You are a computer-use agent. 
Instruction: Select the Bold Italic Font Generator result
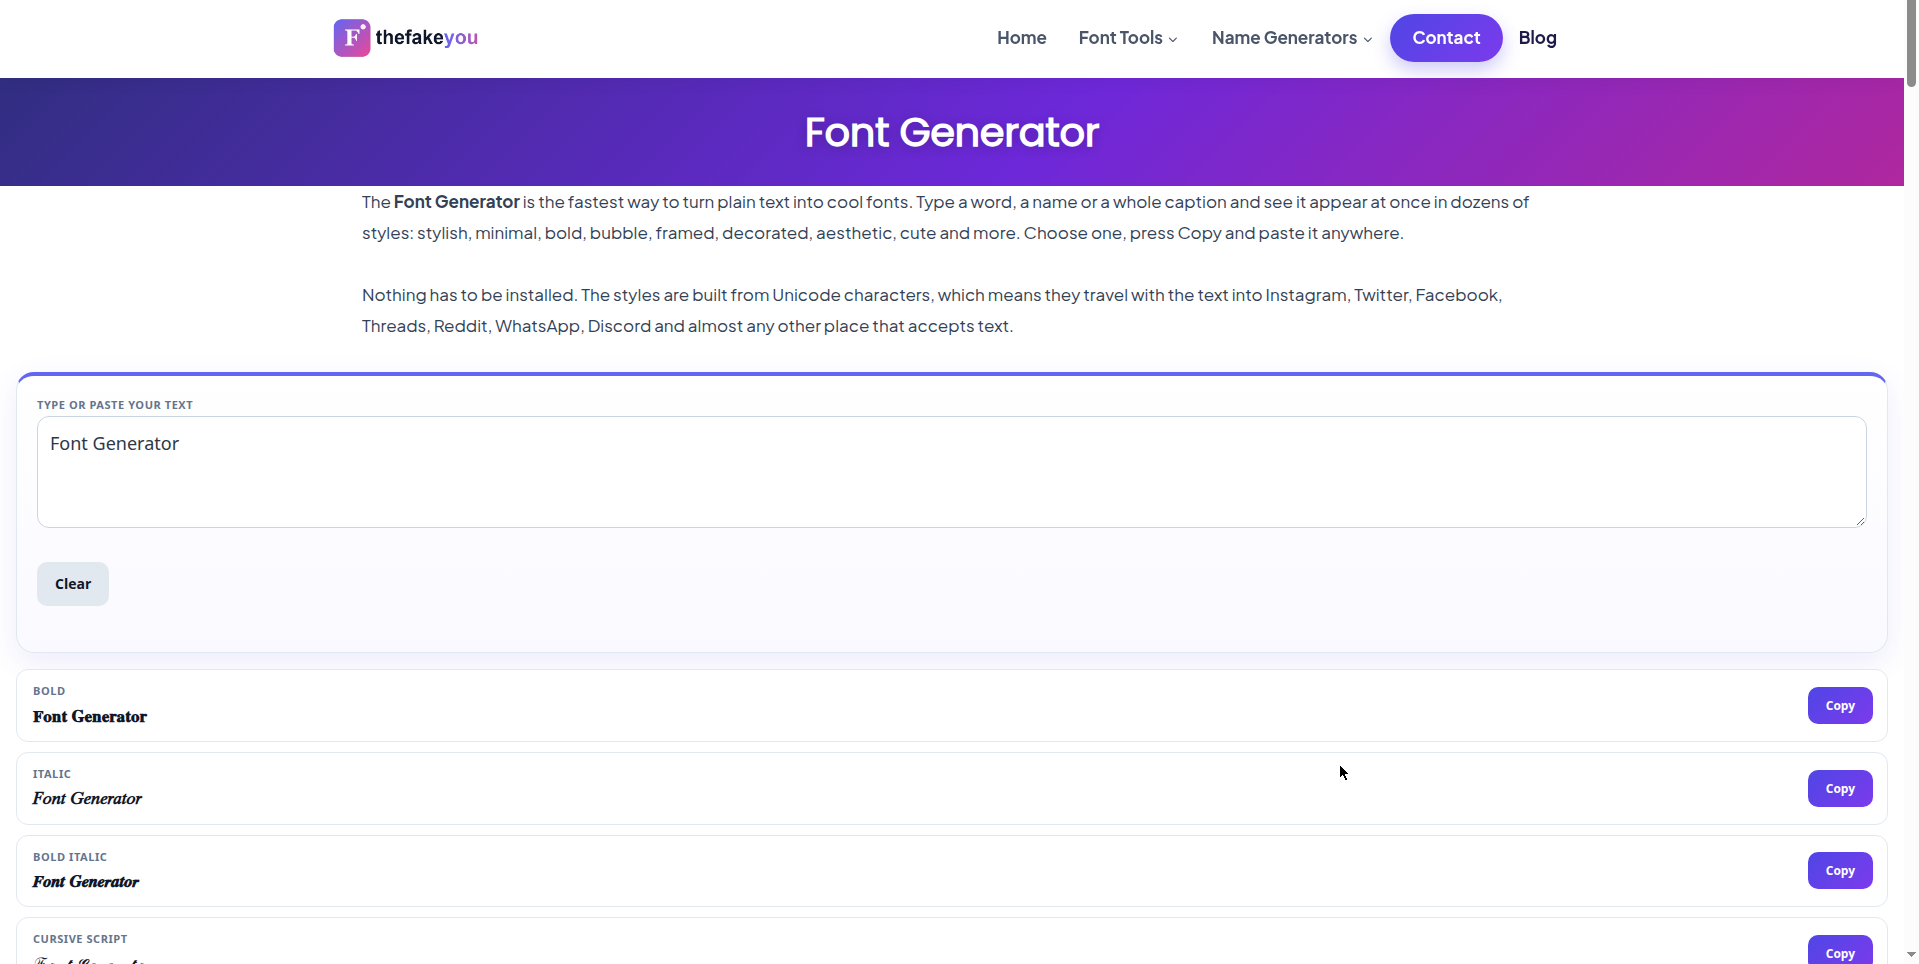(x=86, y=882)
